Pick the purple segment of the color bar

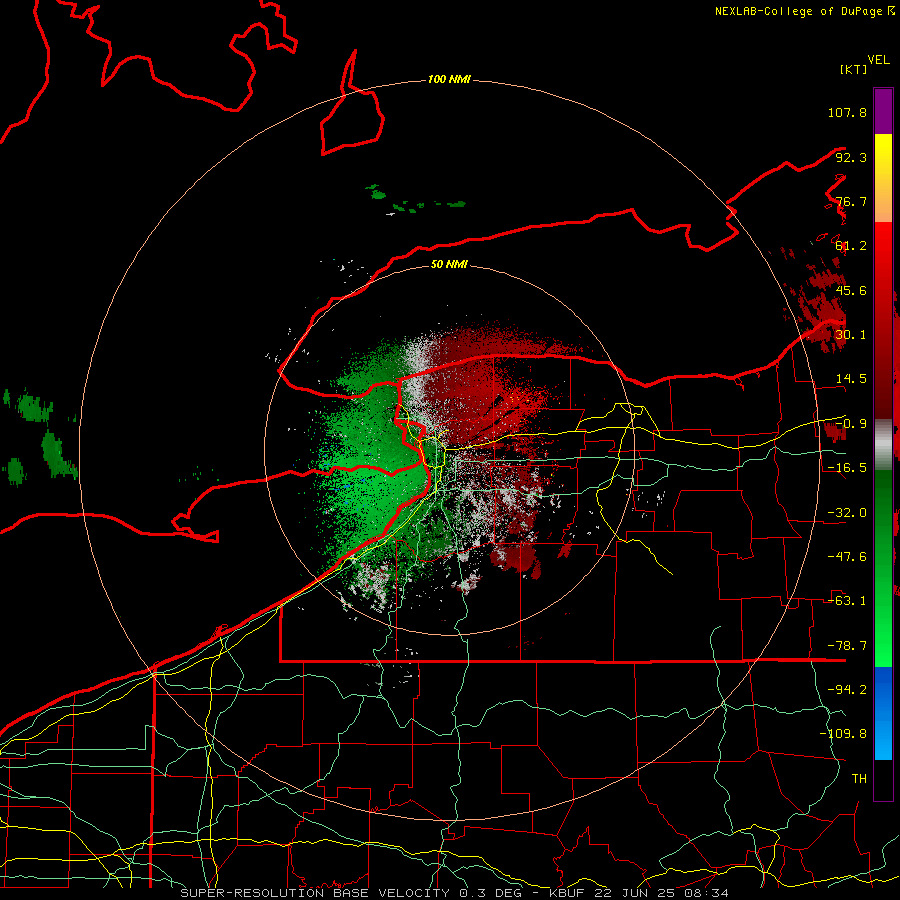[883, 111]
